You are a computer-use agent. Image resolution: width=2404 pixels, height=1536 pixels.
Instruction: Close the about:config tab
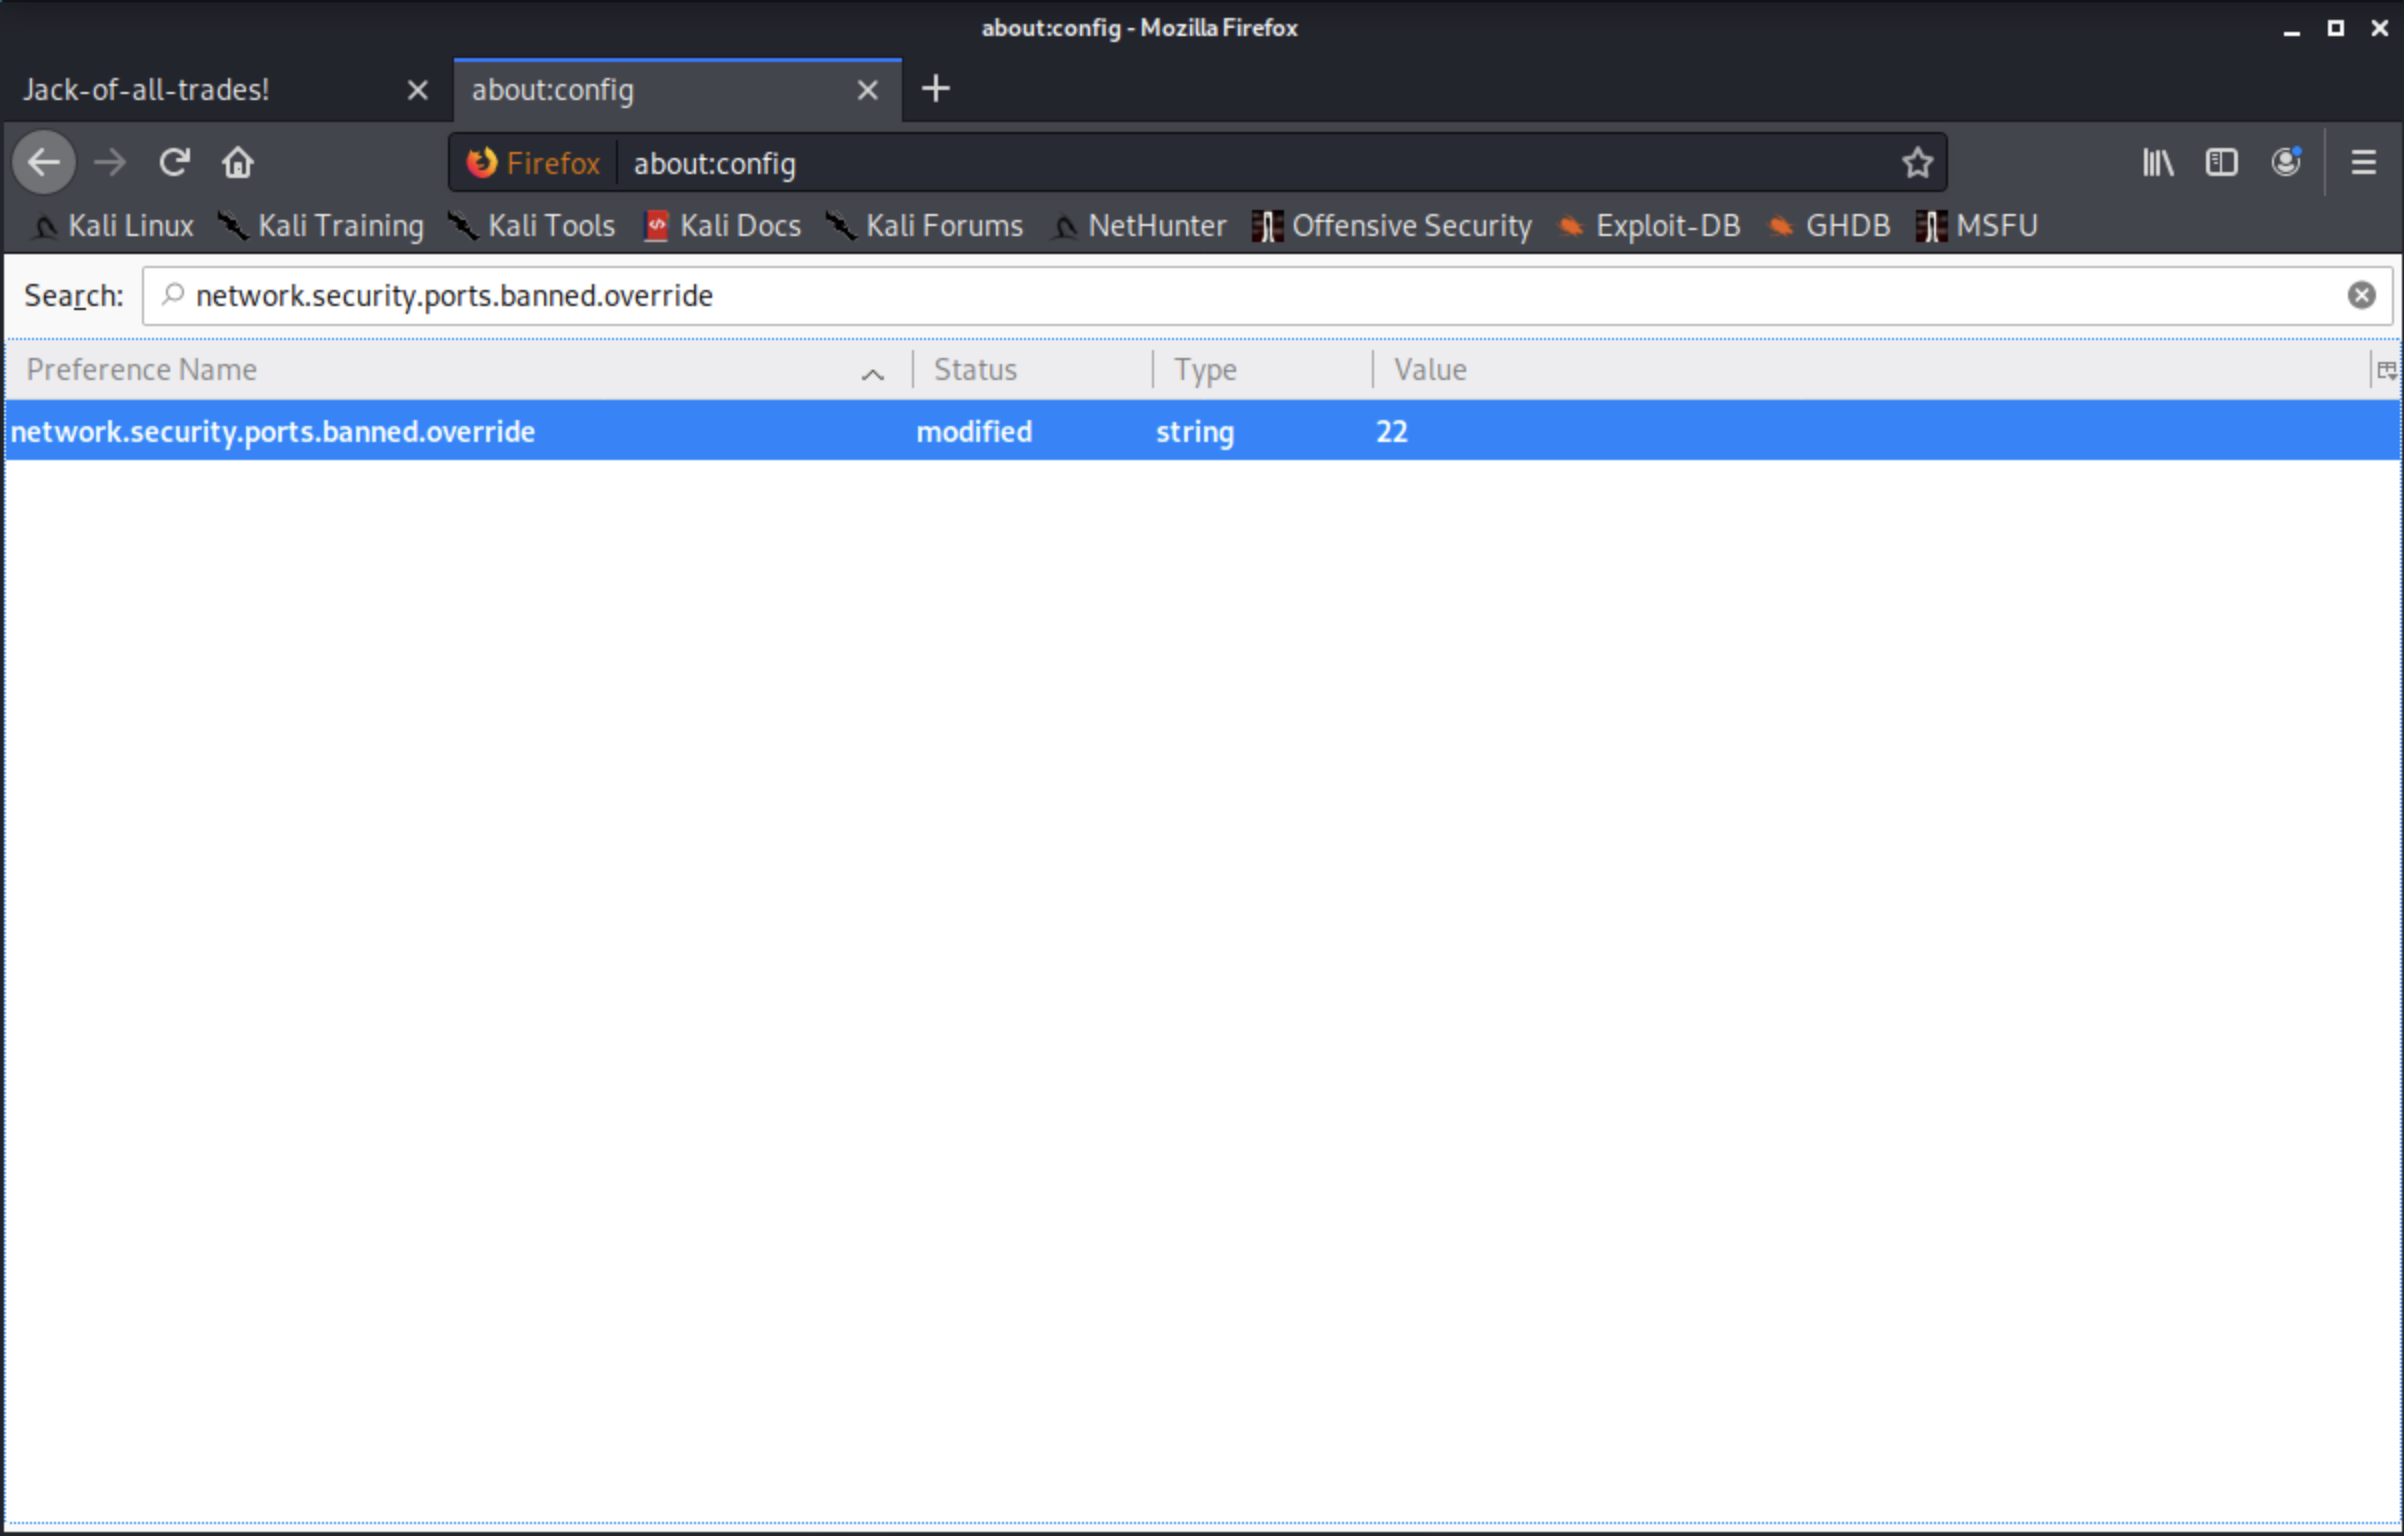click(x=867, y=90)
